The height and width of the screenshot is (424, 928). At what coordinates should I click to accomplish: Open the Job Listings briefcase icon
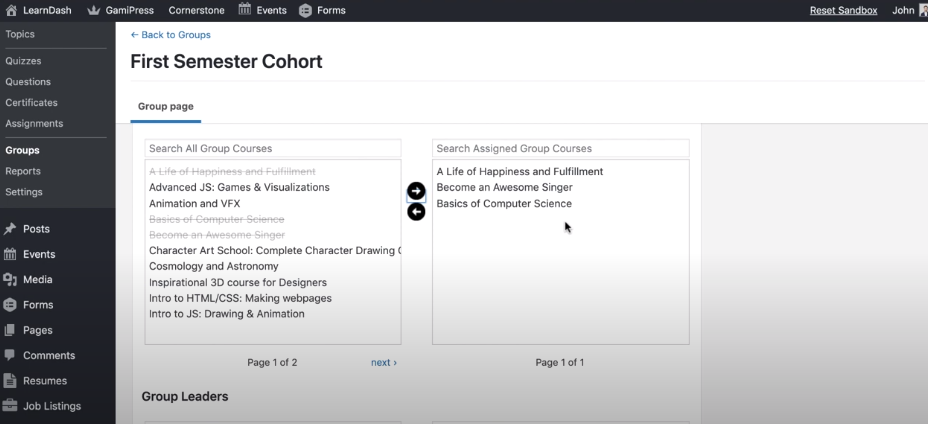click(11, 406)
